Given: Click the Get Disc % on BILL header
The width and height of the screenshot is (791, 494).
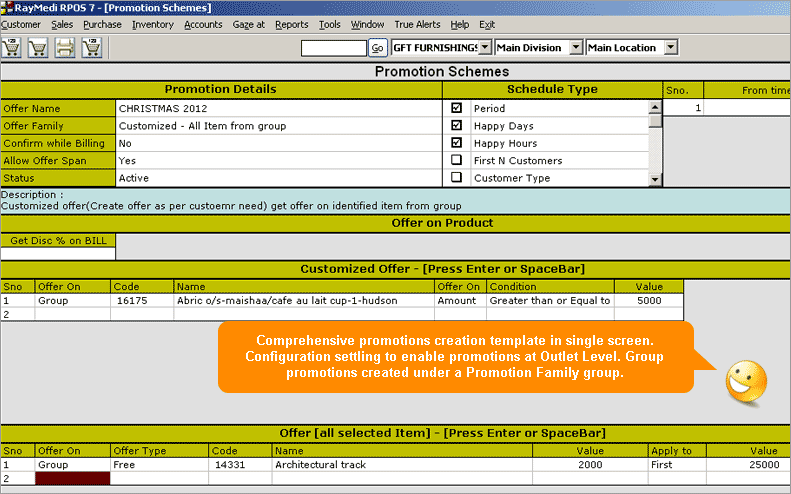Looking at the screenshot, I should 58,240.
